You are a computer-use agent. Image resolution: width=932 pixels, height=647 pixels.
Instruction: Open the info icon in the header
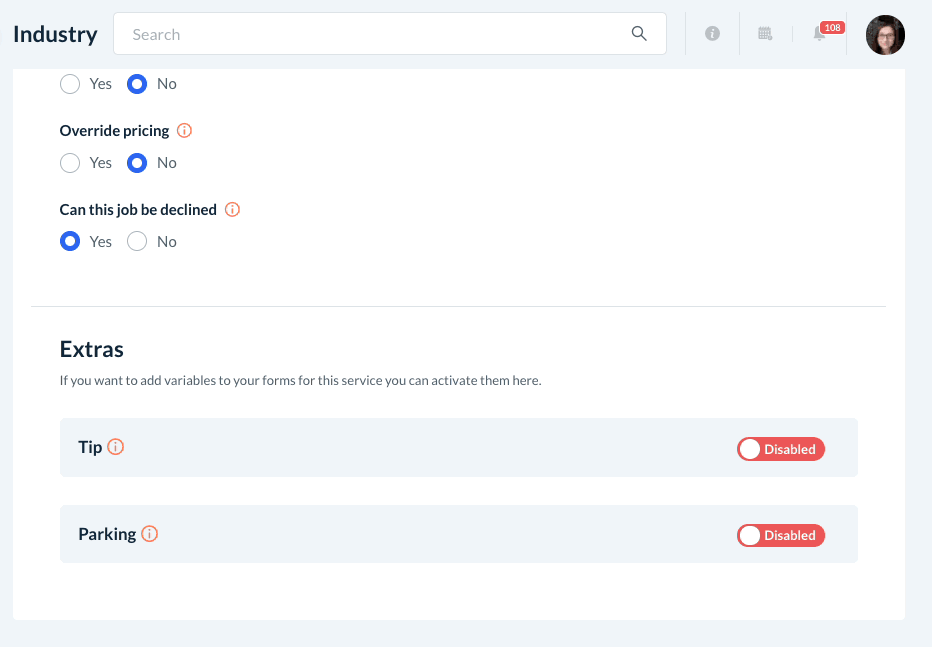pyautogui.click(x=712, y=34)
